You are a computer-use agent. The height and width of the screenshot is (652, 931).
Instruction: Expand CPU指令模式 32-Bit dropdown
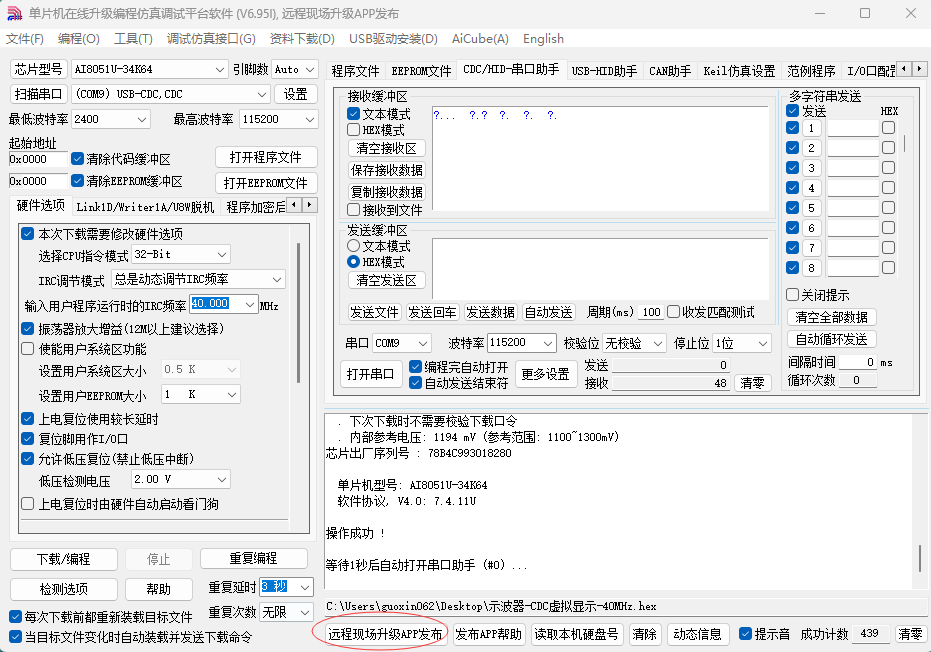click(221, 255)
